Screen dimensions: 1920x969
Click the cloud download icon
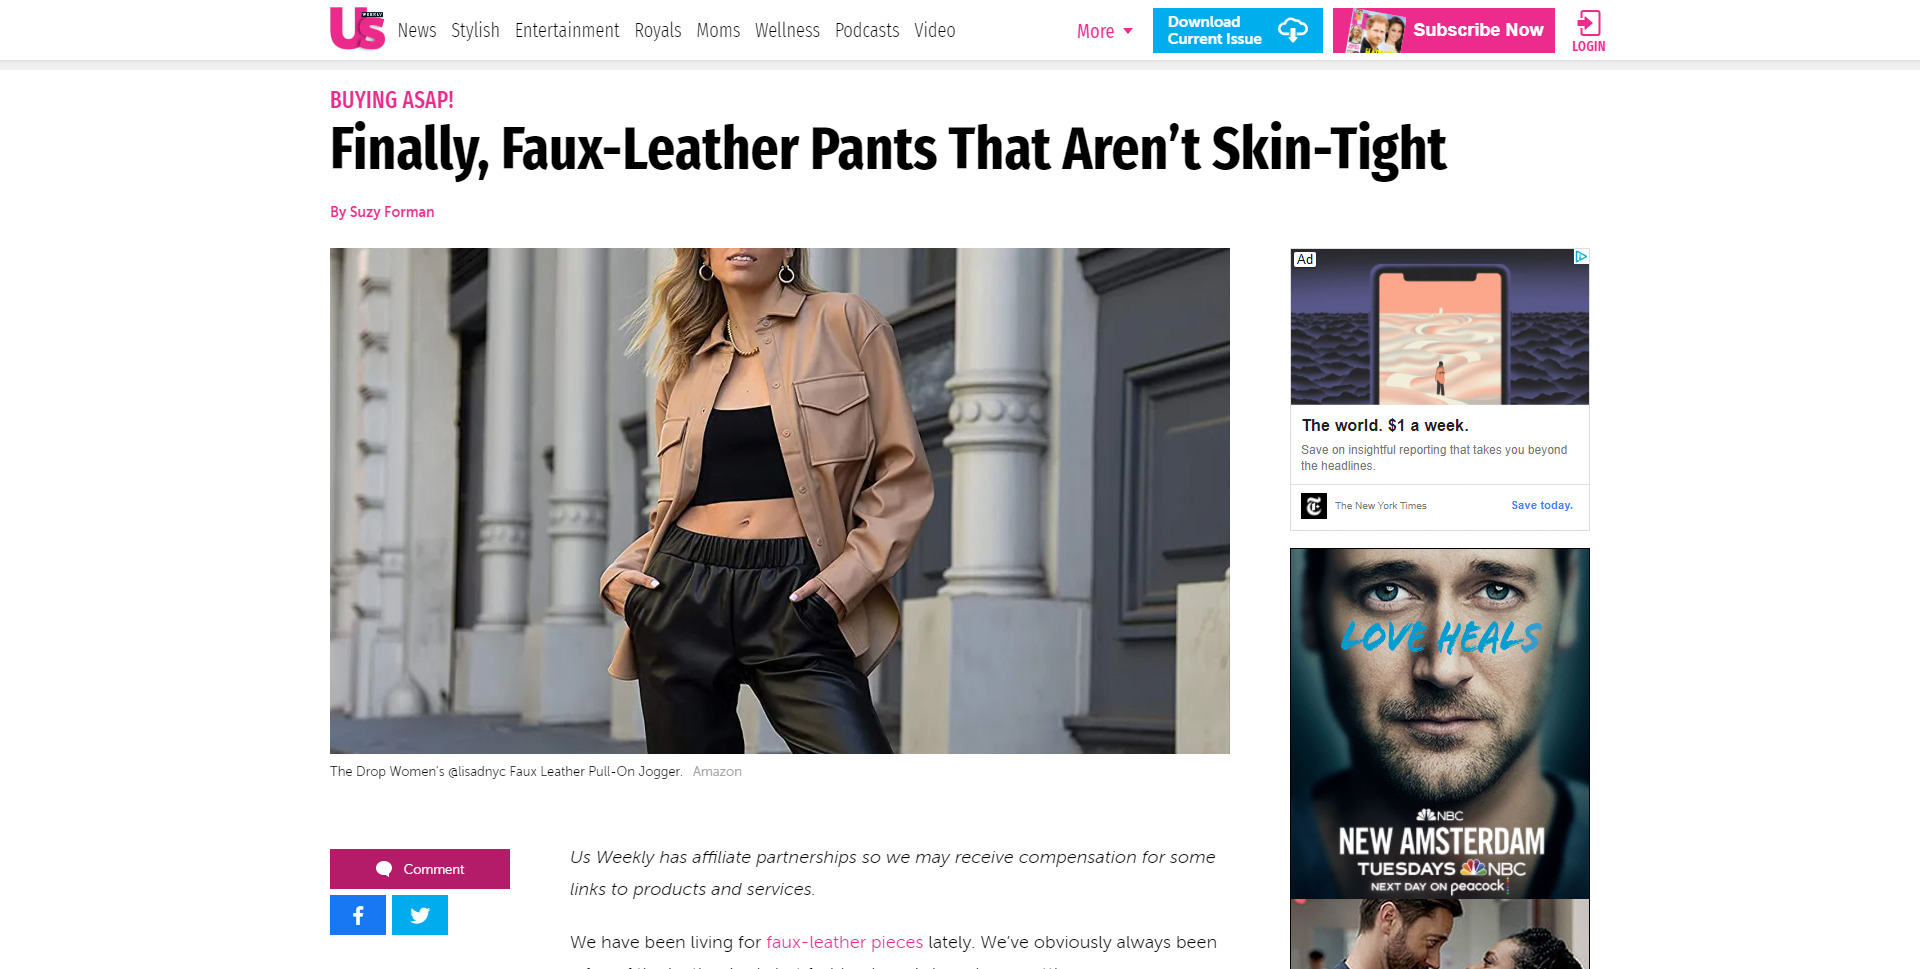[x=1292, y=30]
